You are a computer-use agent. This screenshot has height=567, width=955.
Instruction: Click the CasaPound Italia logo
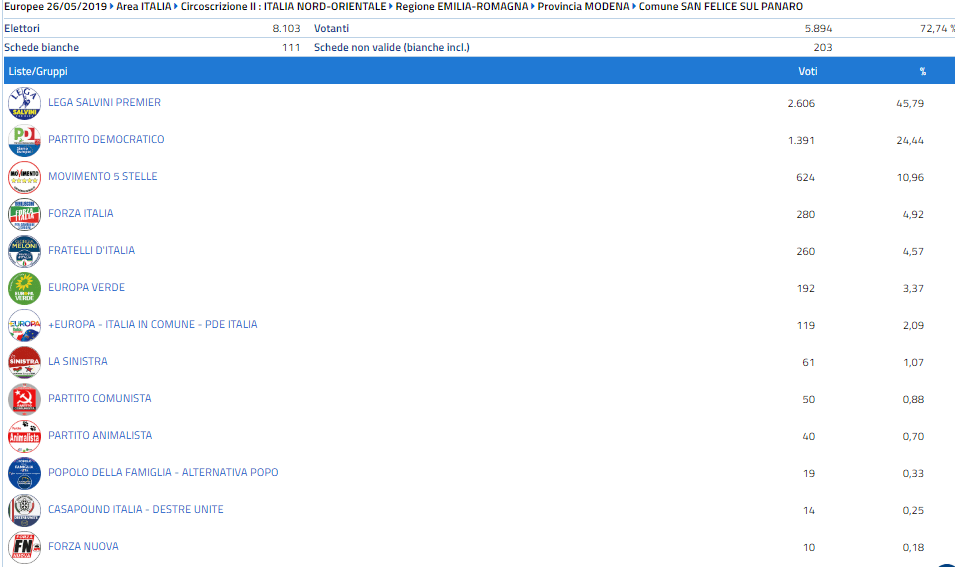24,510
